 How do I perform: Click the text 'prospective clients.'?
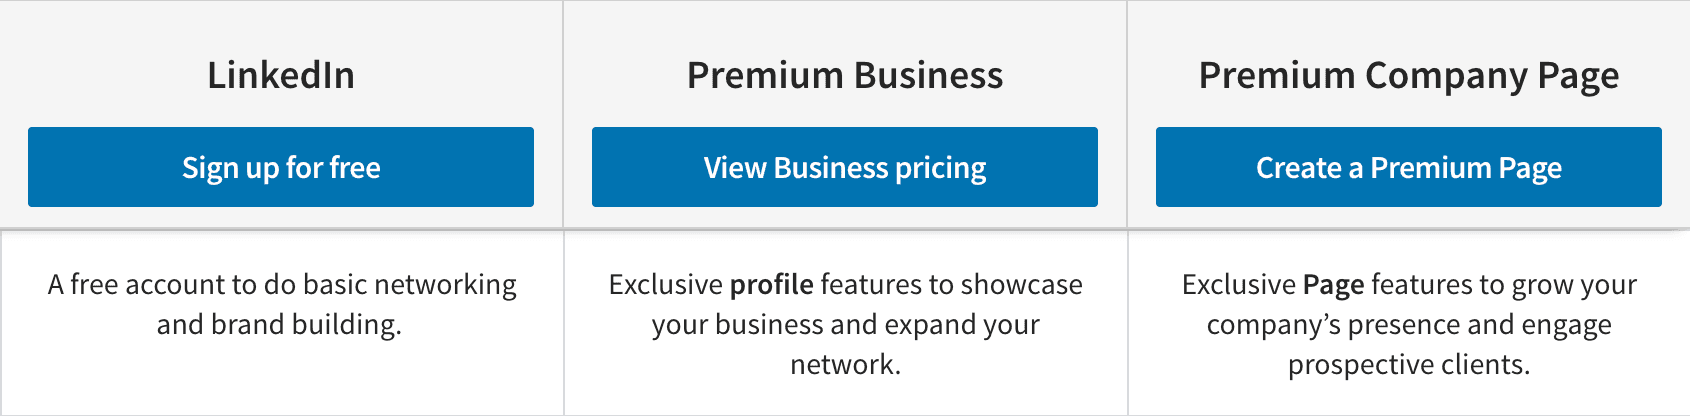[1409, 365]
